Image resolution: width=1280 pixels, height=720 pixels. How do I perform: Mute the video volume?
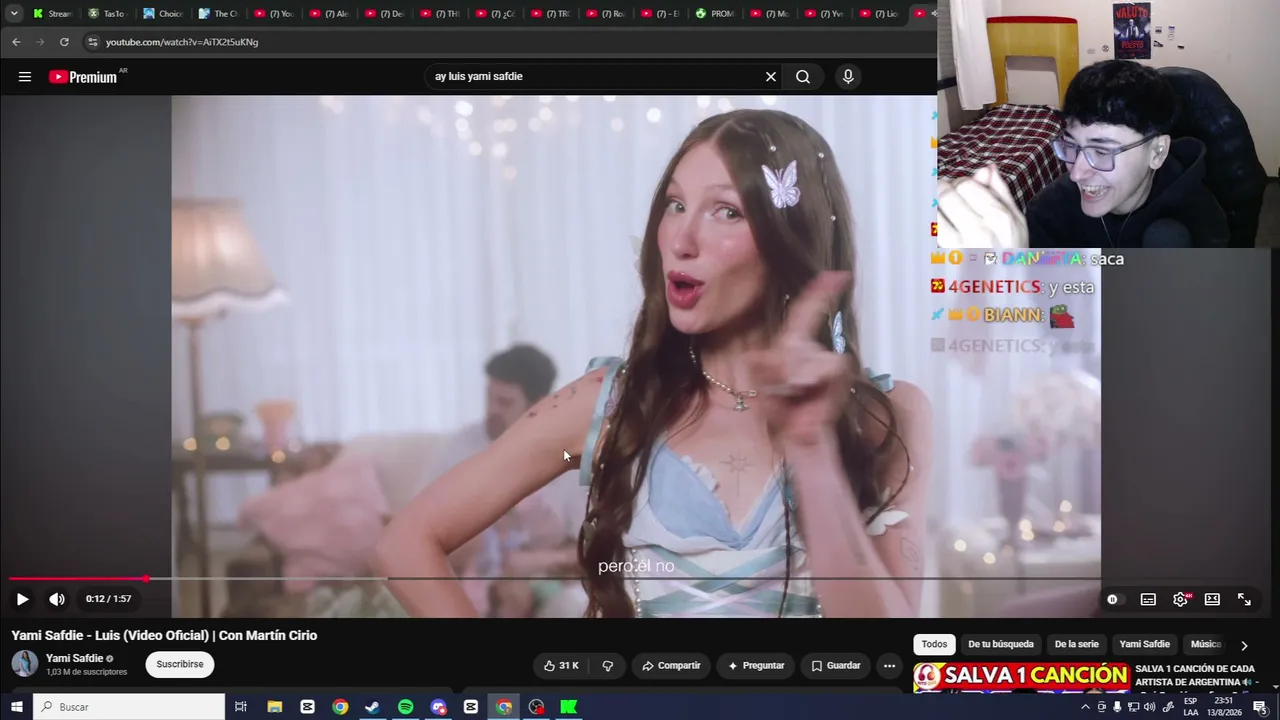(57, 599)
